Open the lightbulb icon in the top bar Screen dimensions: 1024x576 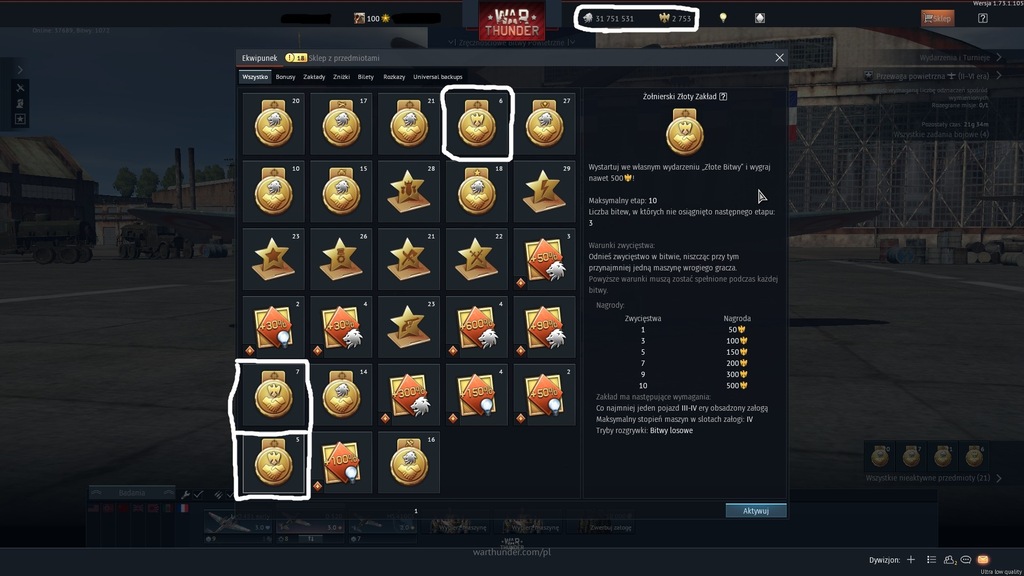(723, 18)
